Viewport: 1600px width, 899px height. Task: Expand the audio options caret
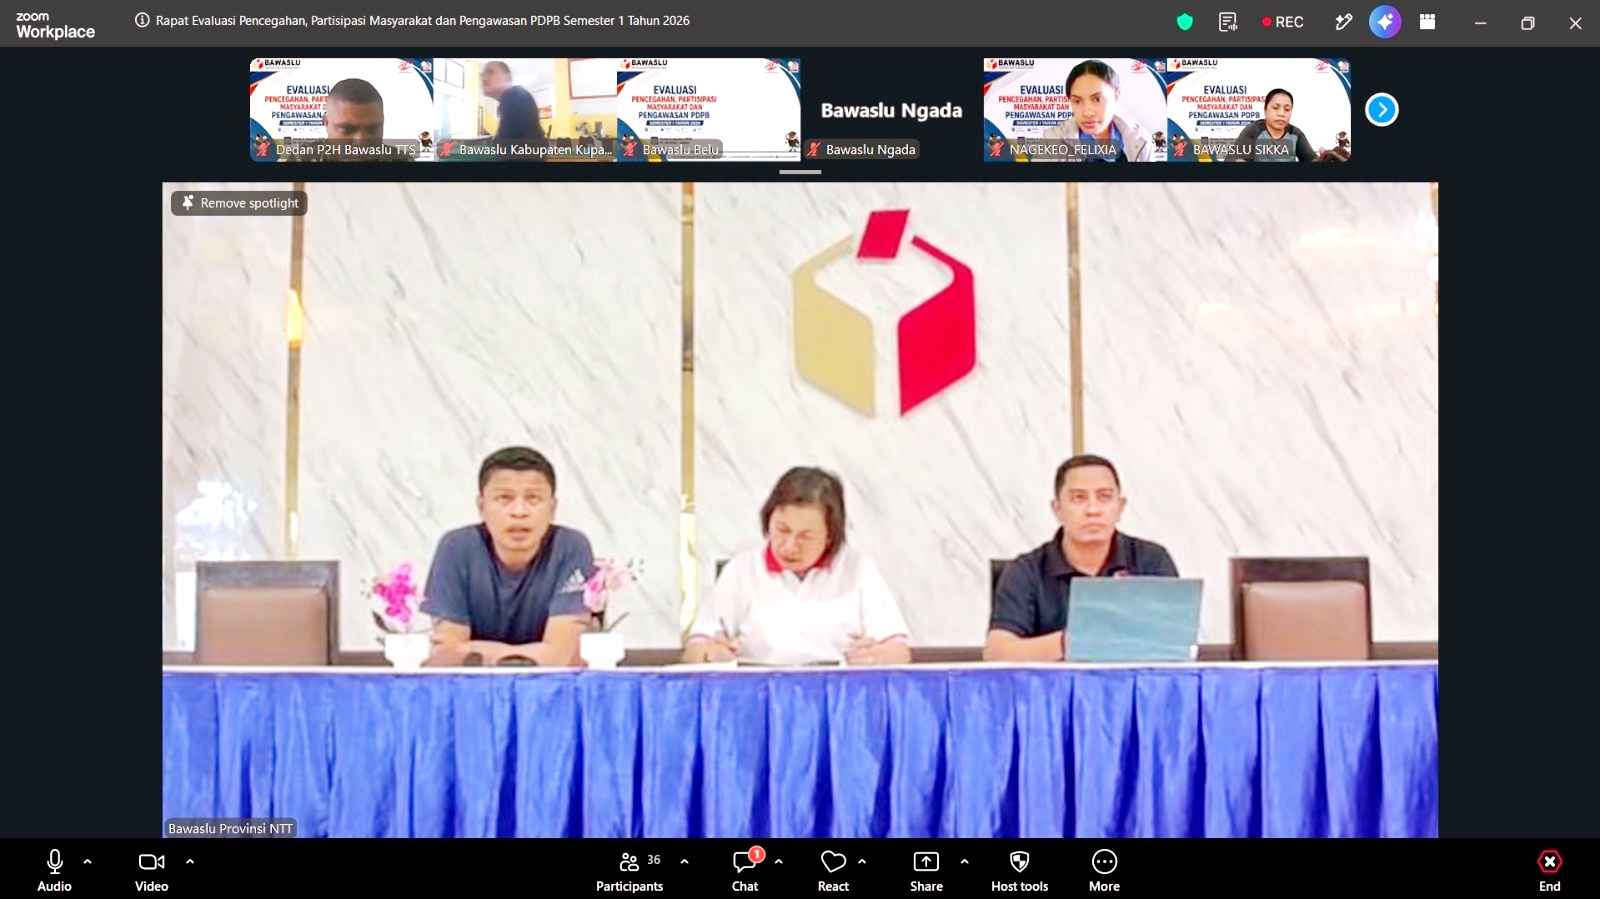tap(88, 861)
